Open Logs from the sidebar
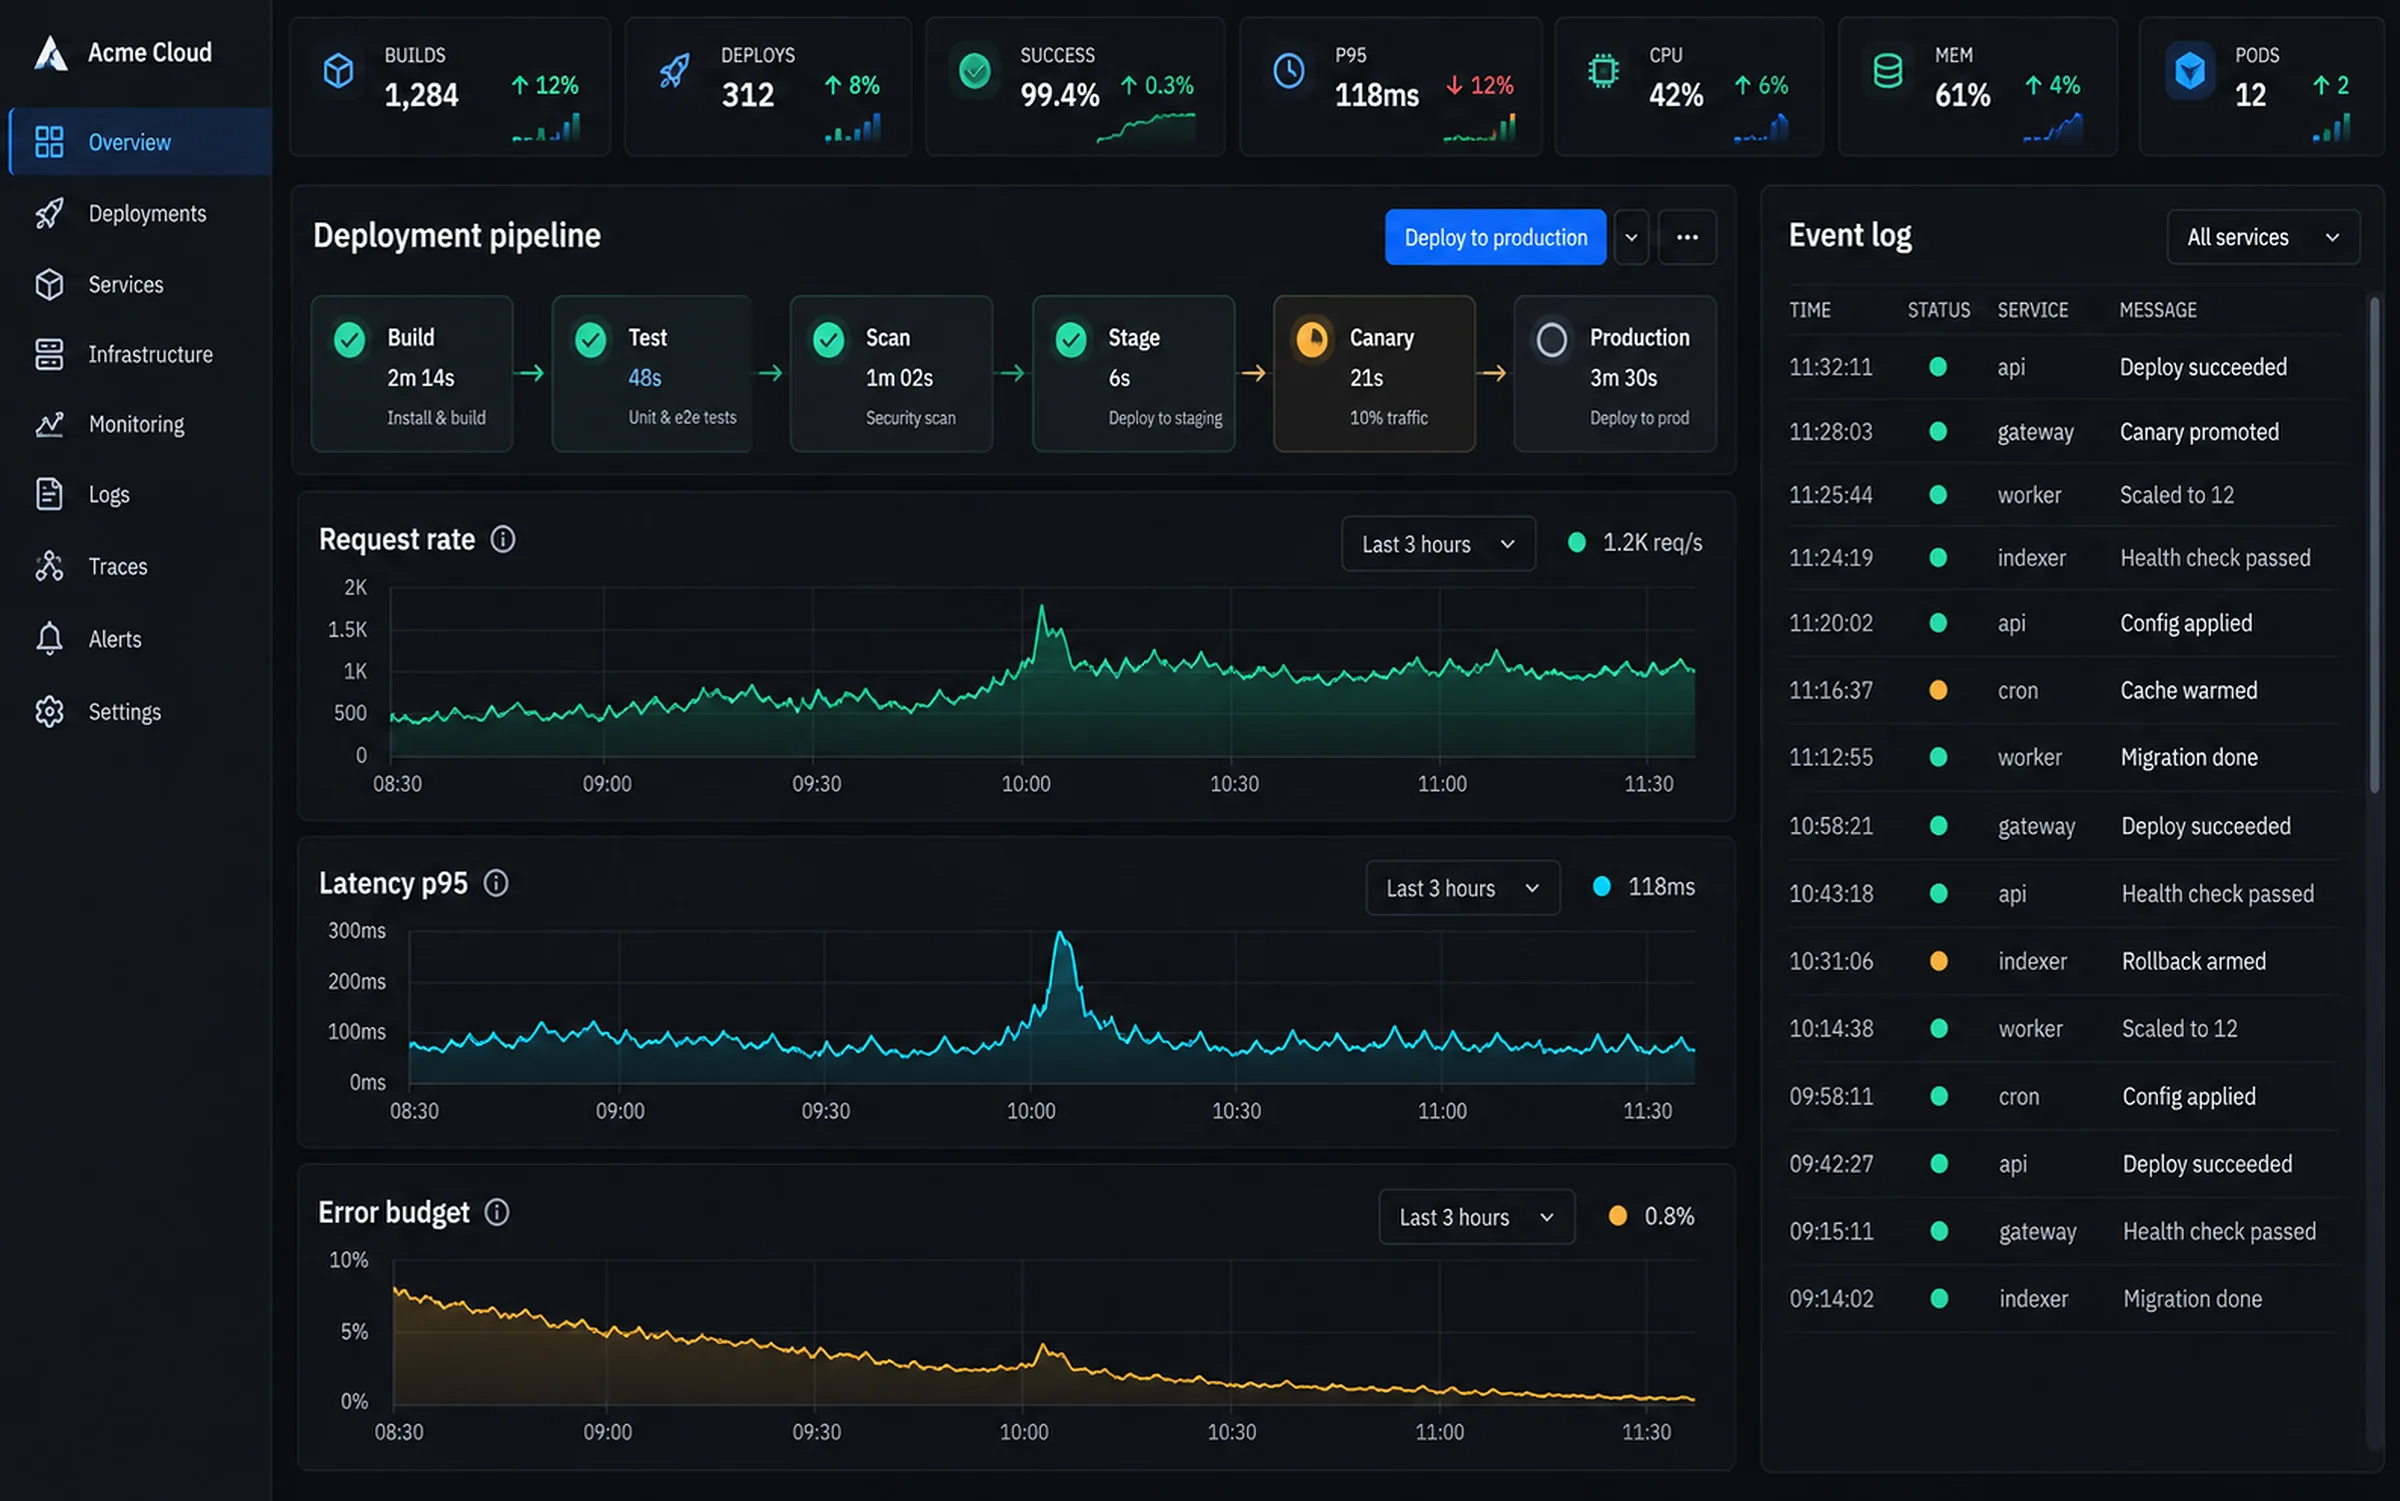 pos(141,494)
